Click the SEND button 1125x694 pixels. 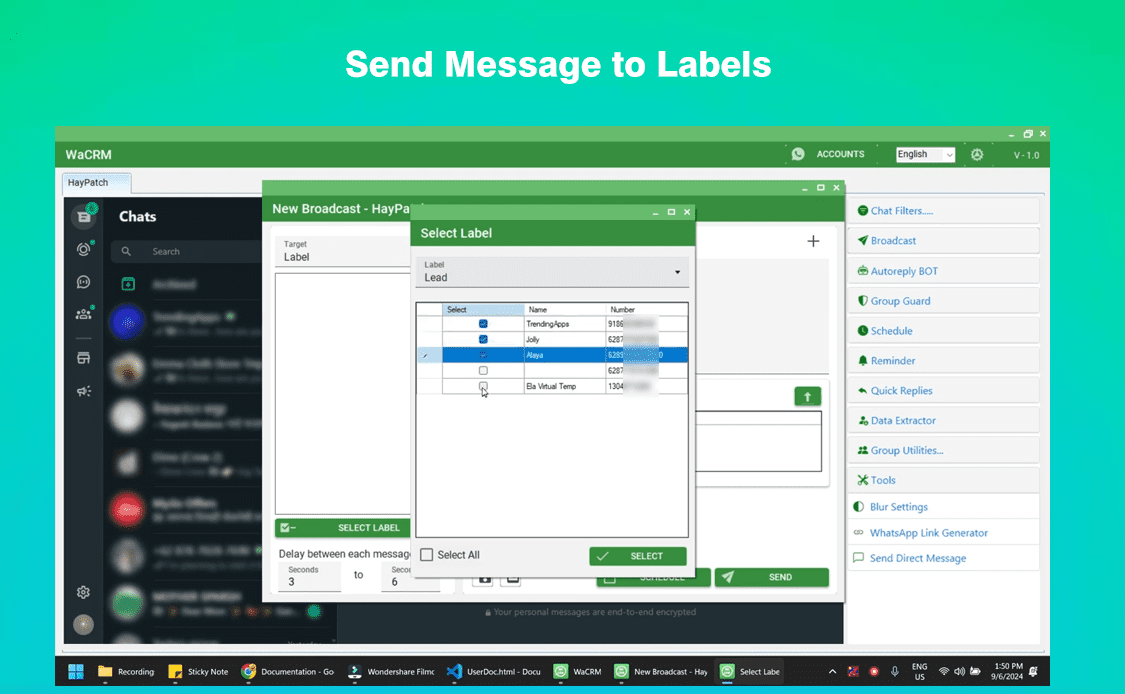tap(771, 577)
